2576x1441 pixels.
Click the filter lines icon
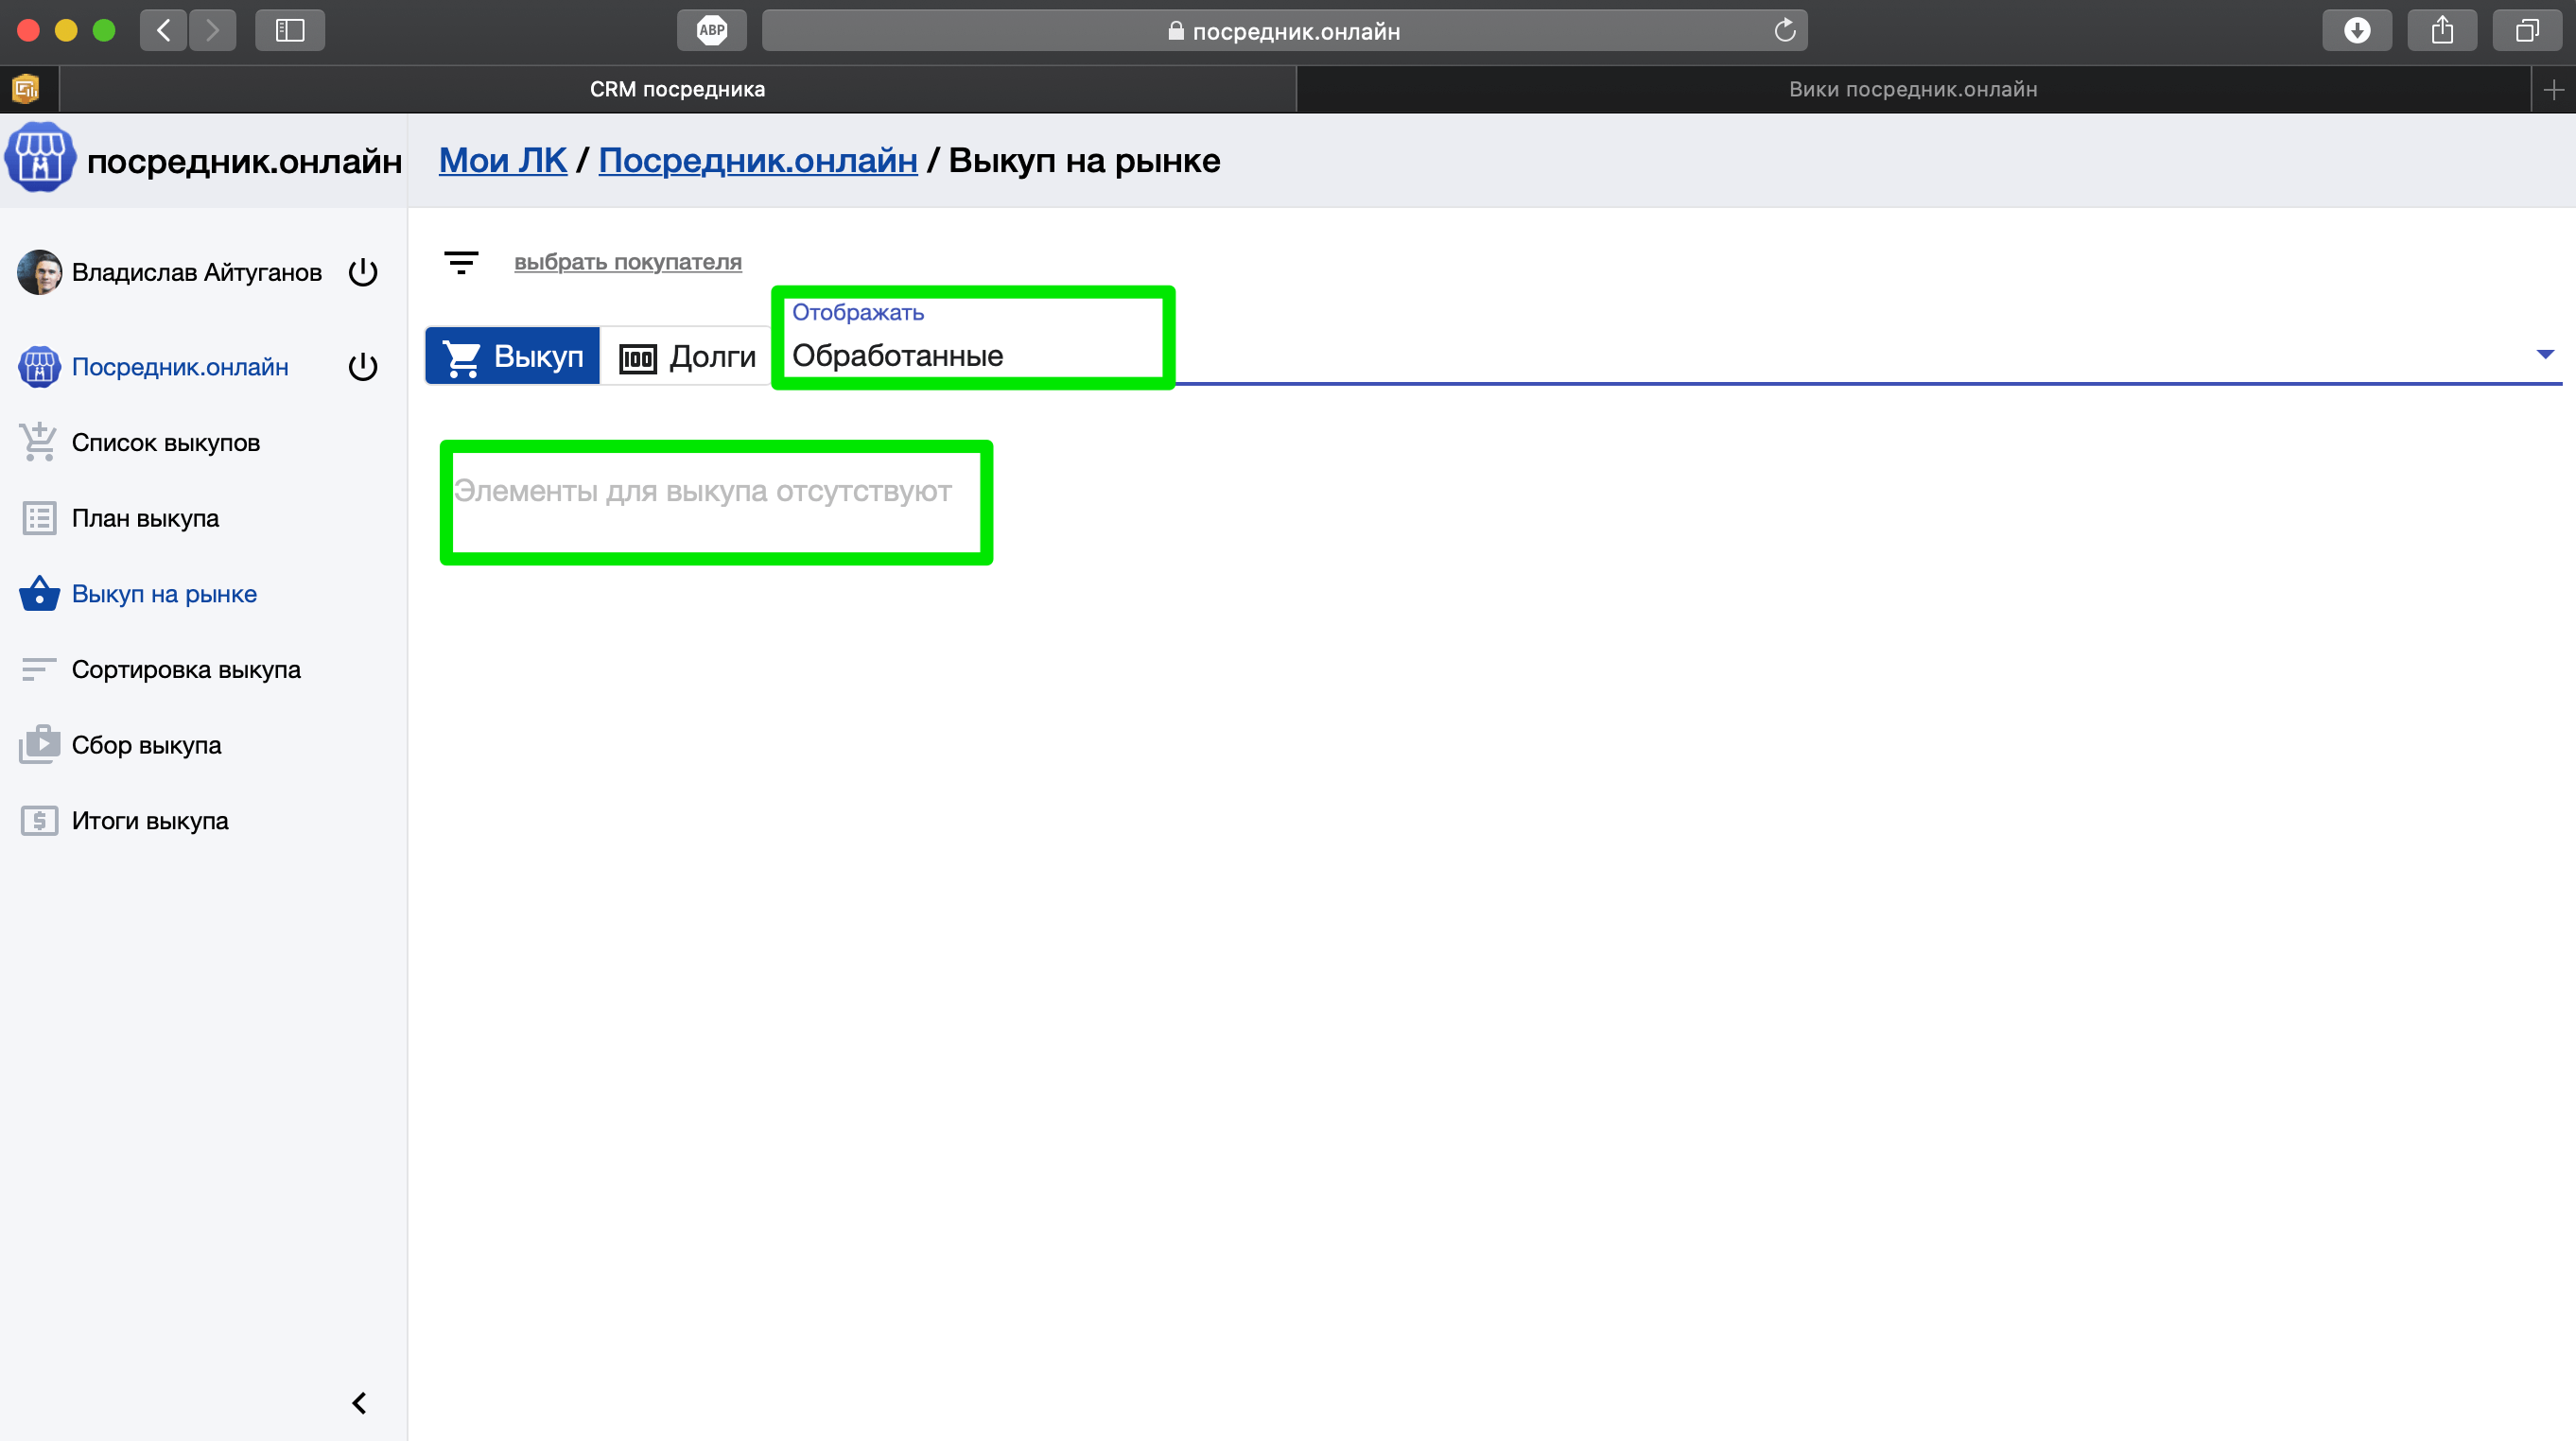point(461,262)
